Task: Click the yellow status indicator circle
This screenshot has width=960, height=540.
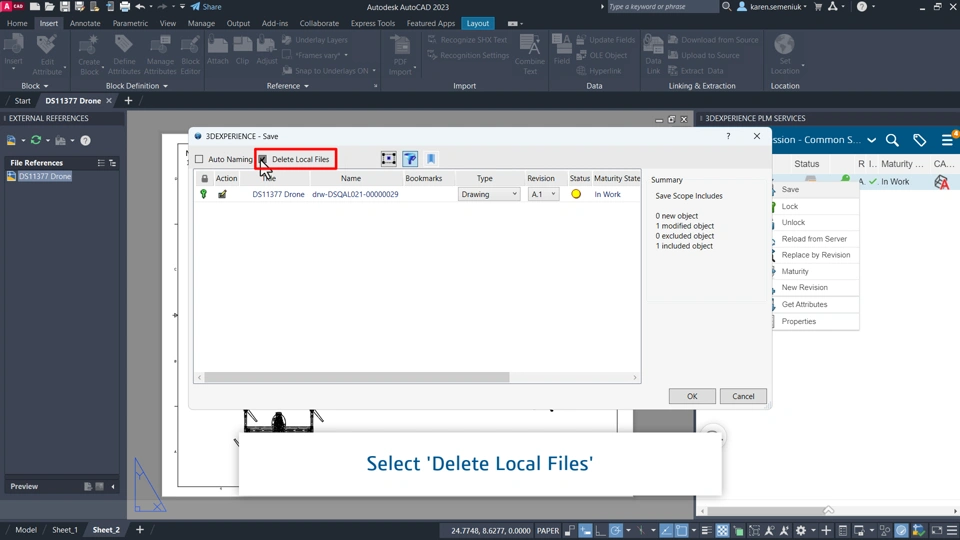Action: (576, 194)
